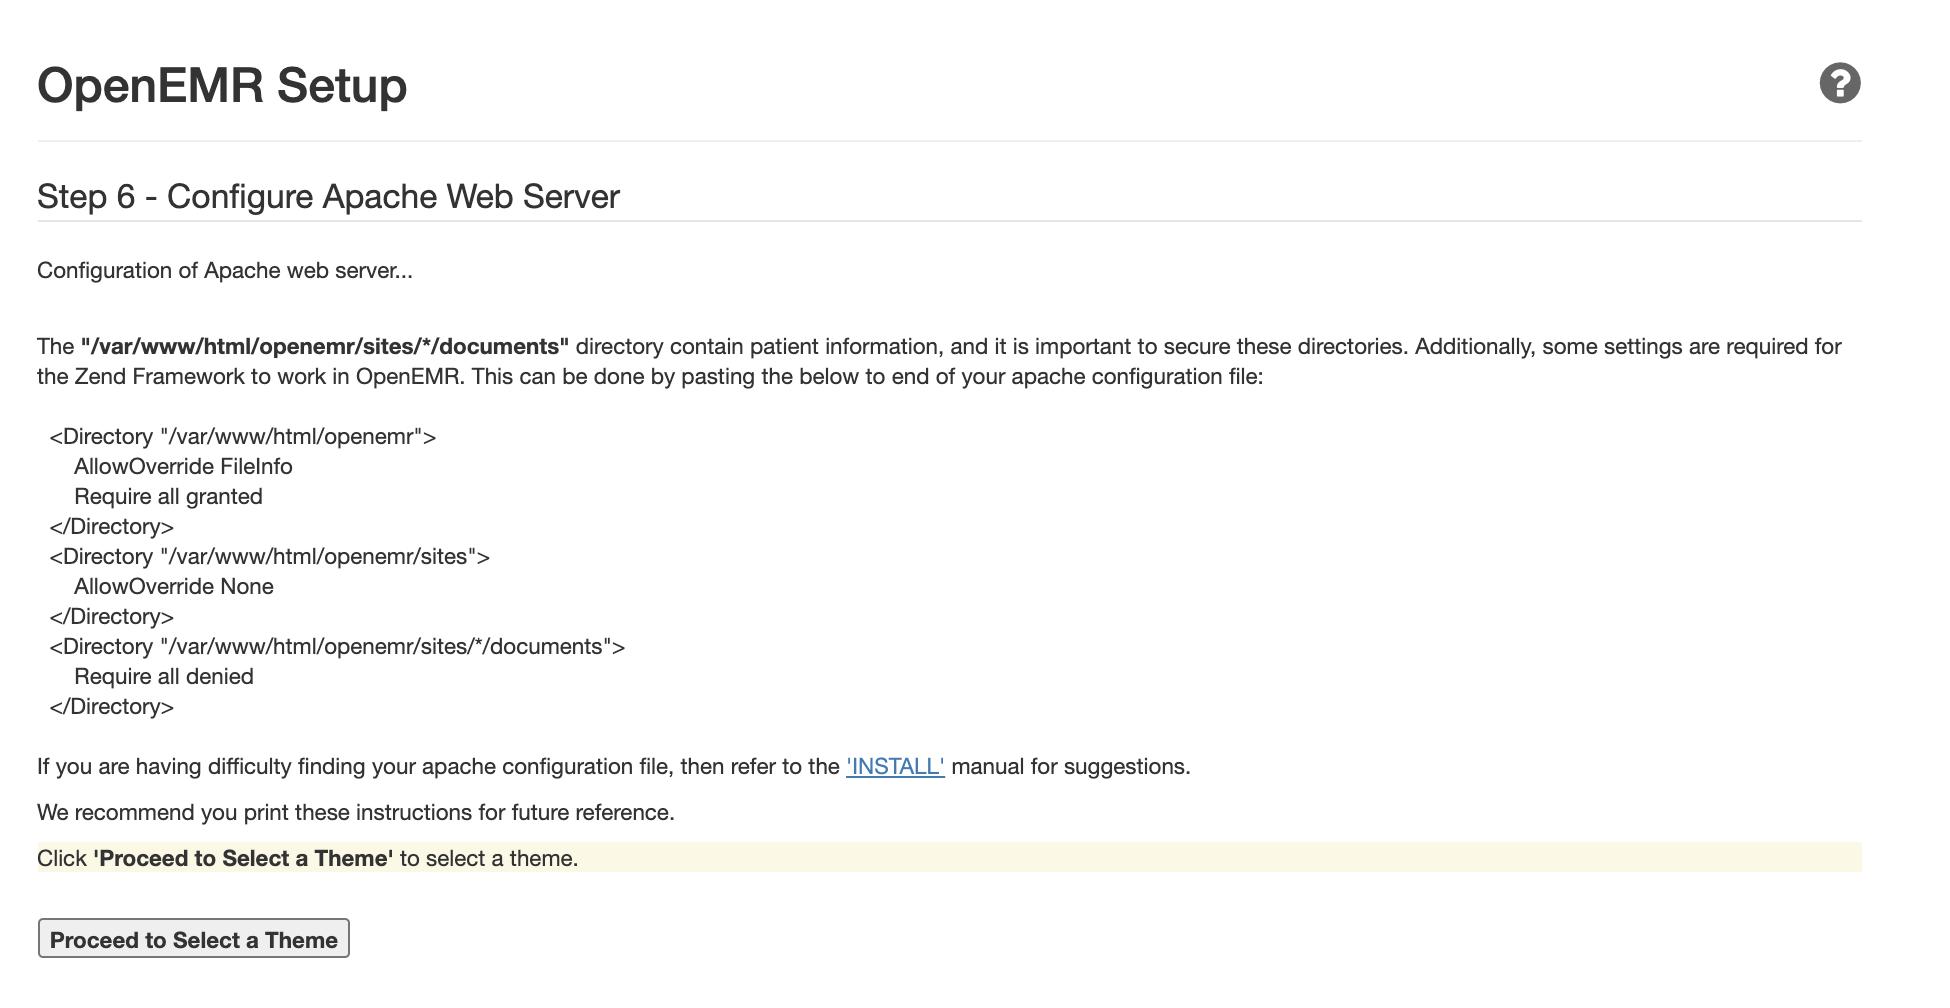Click the 'AllowOverride FileInfo' line
Viewport: 1950px width, 1008px height.
point(183,467)
